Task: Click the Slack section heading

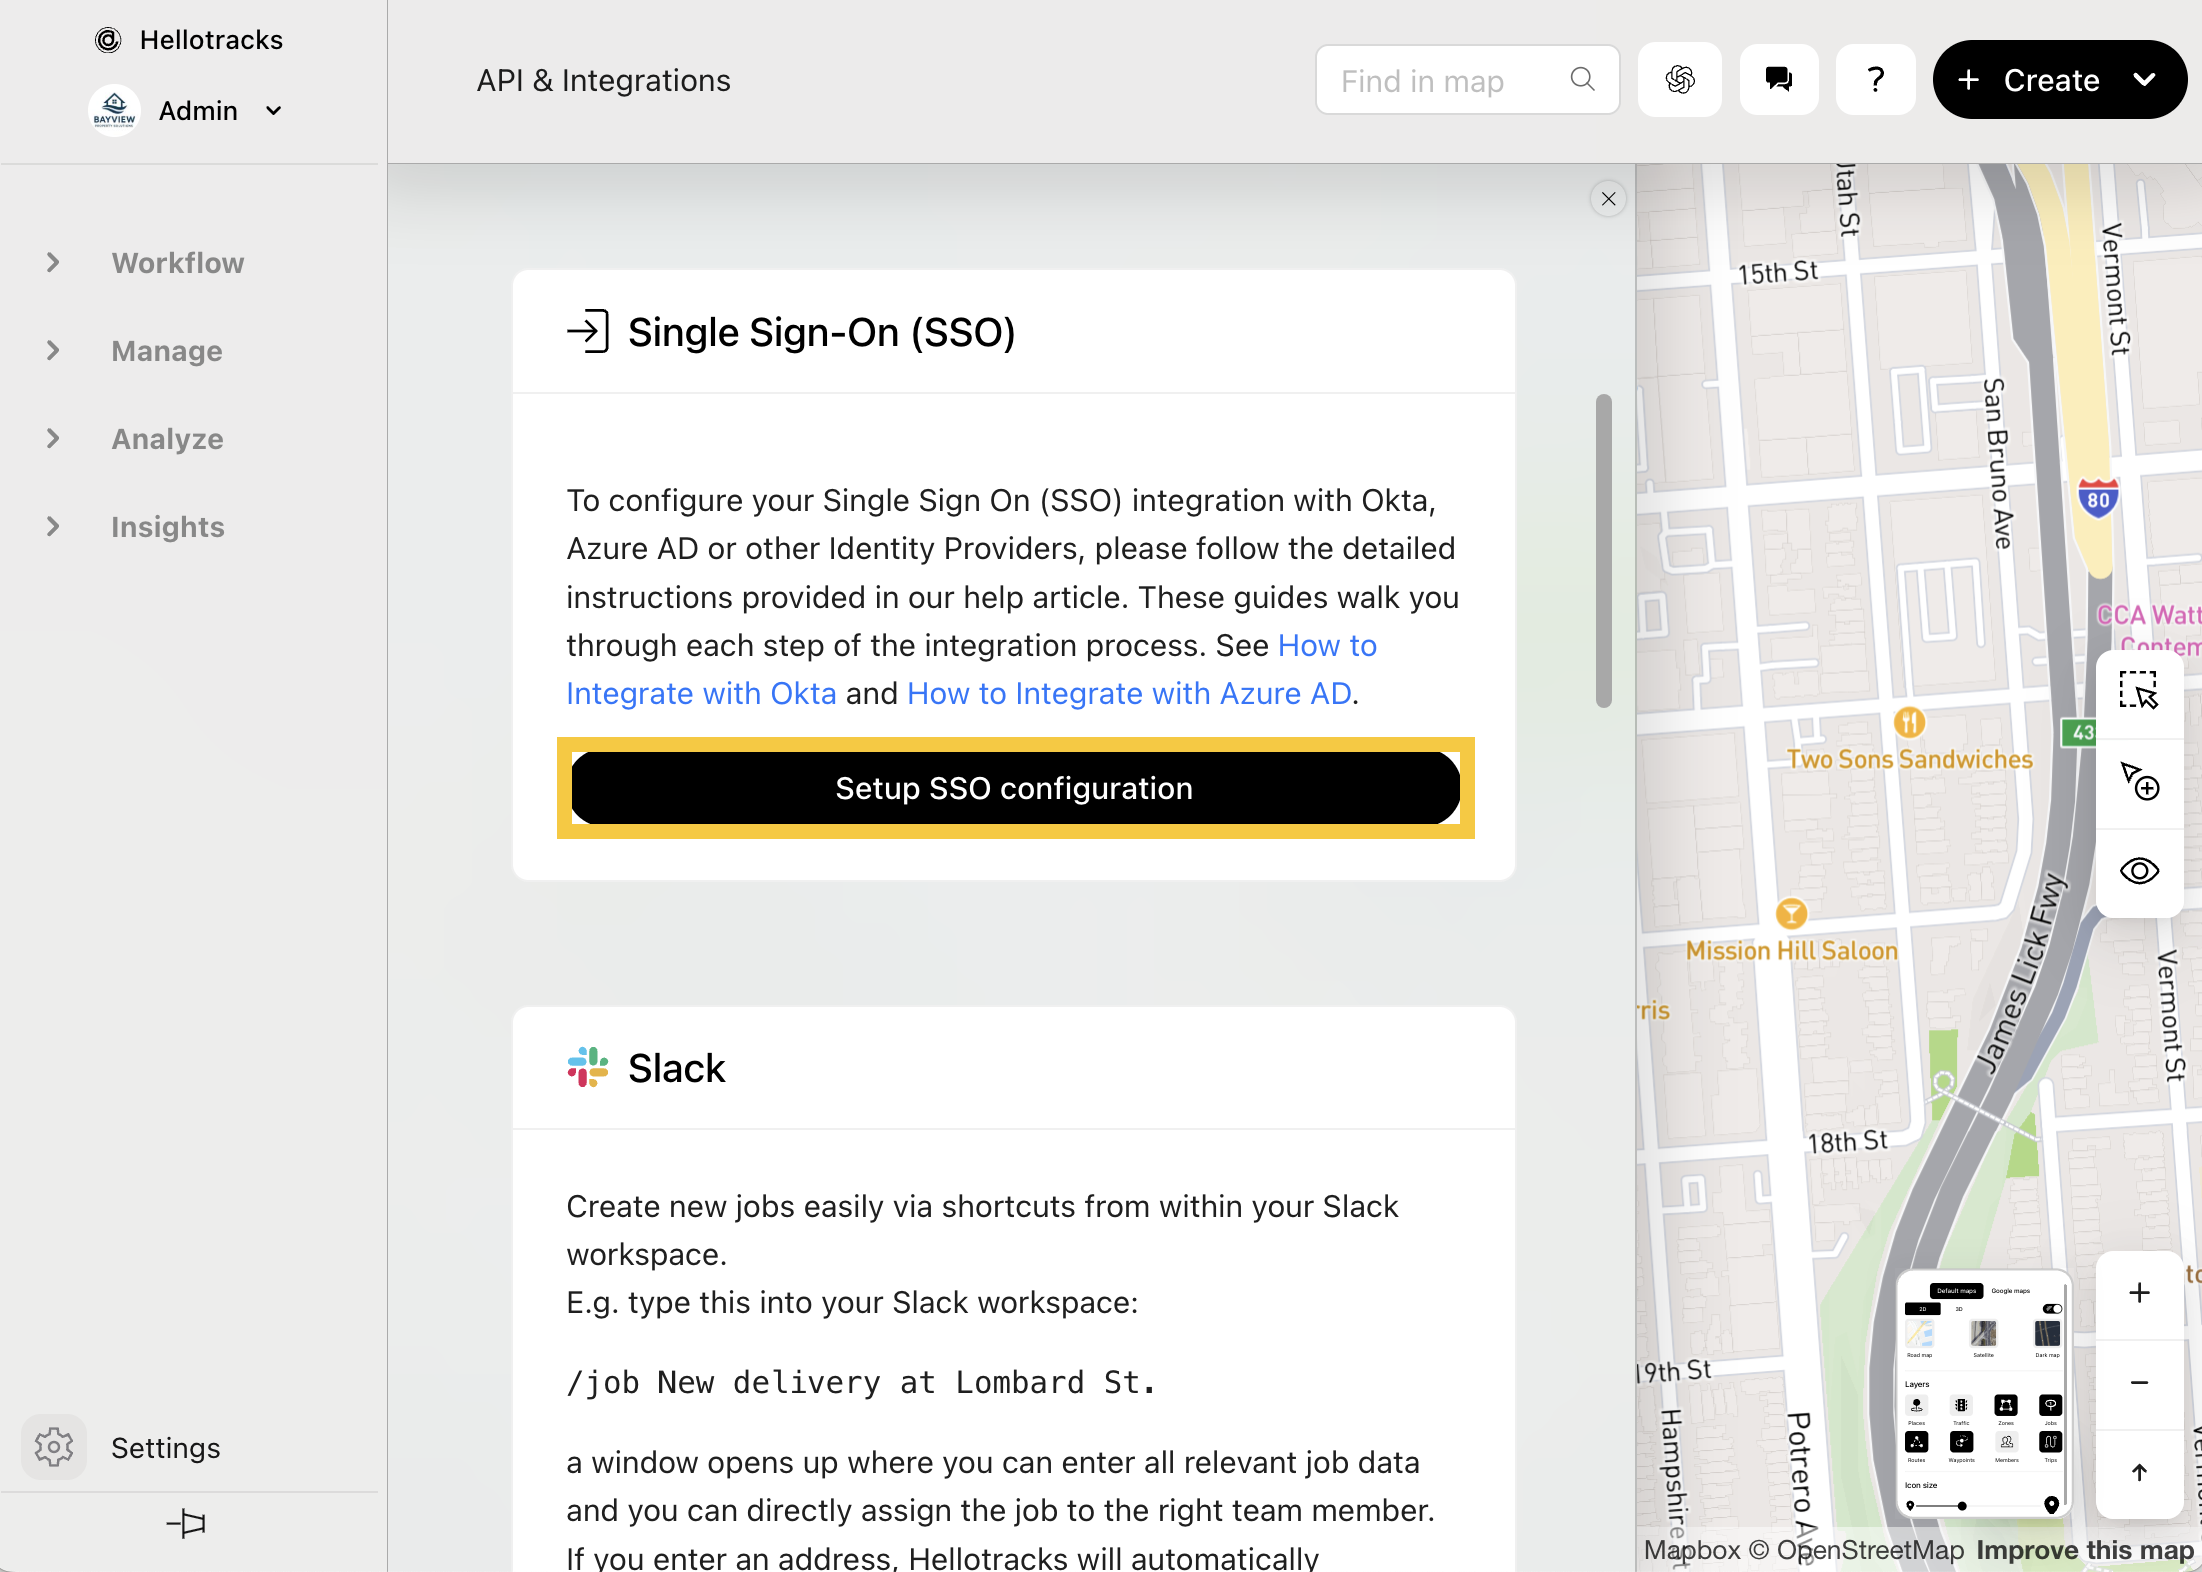Action: tap(676, 1068)
